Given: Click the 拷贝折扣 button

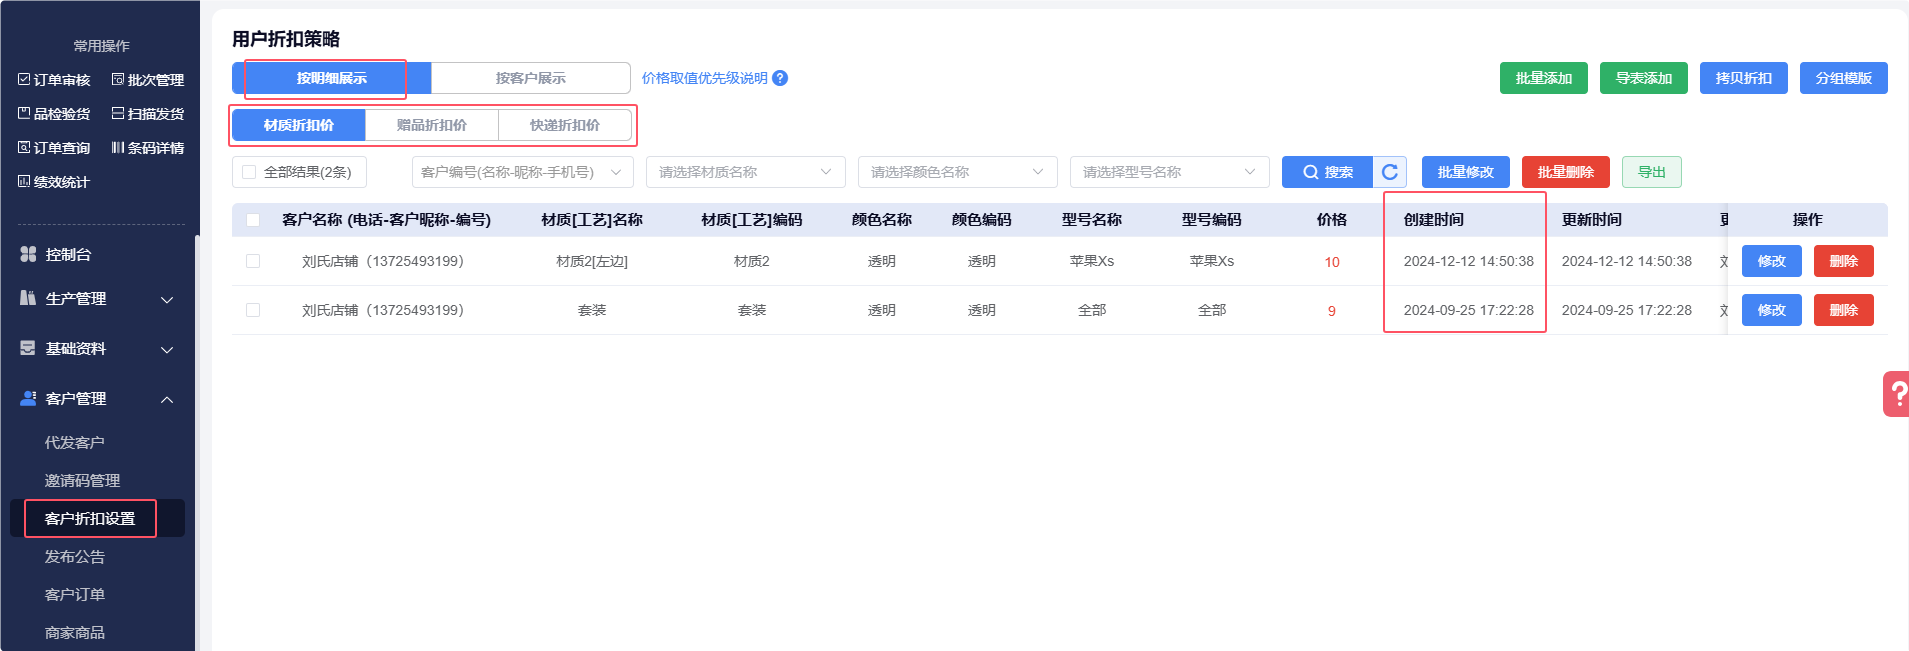Looking at the screenshot, I should (1744, 78).
